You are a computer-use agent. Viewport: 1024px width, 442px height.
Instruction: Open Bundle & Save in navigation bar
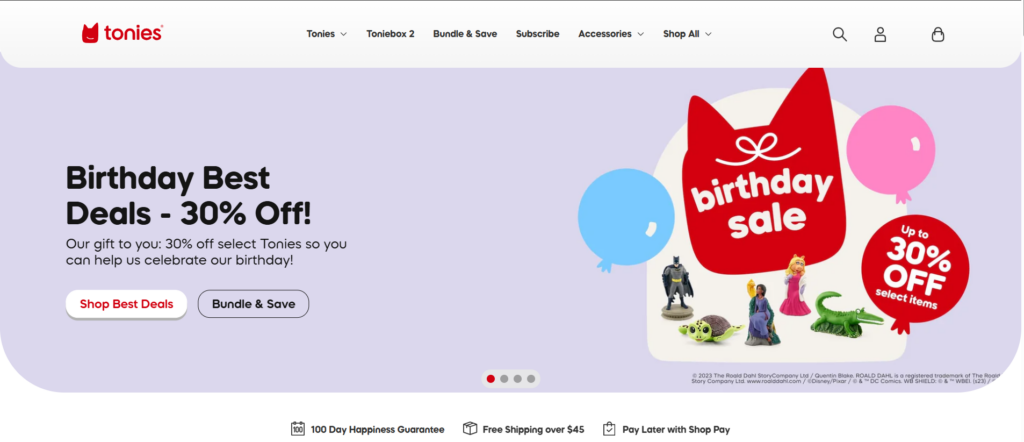point(465,34)
